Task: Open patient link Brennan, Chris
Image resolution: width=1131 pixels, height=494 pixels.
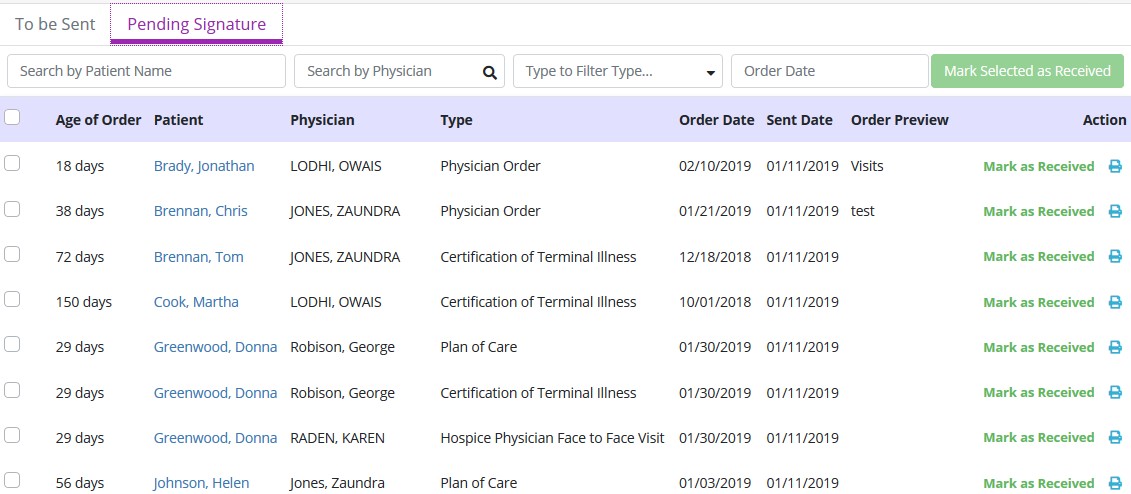Action: 200,212
